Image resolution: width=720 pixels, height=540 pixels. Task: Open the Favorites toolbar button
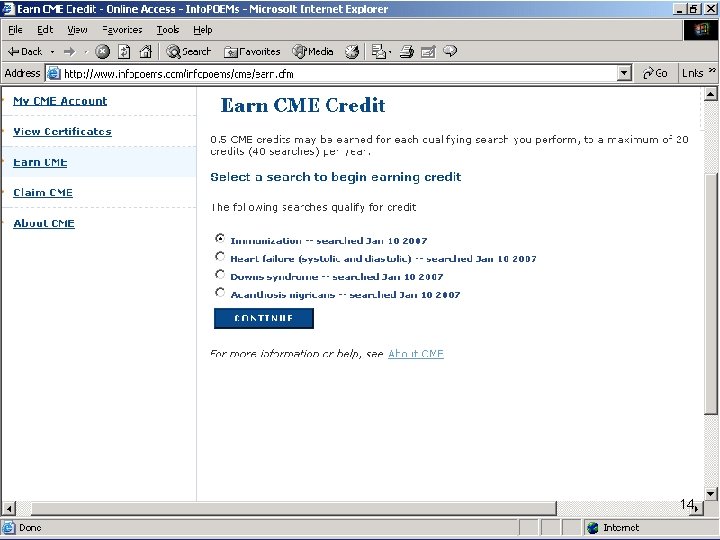pyautogui.click(x=252, y=51)
